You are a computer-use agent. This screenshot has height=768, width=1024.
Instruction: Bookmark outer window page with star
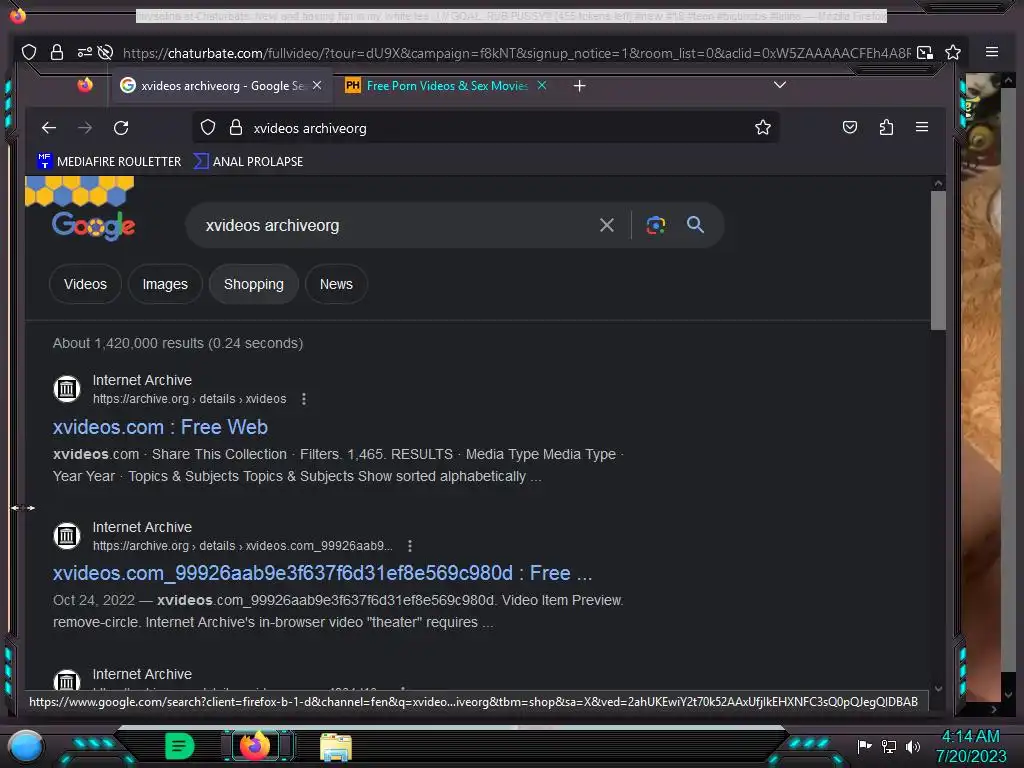coord(953,52)
